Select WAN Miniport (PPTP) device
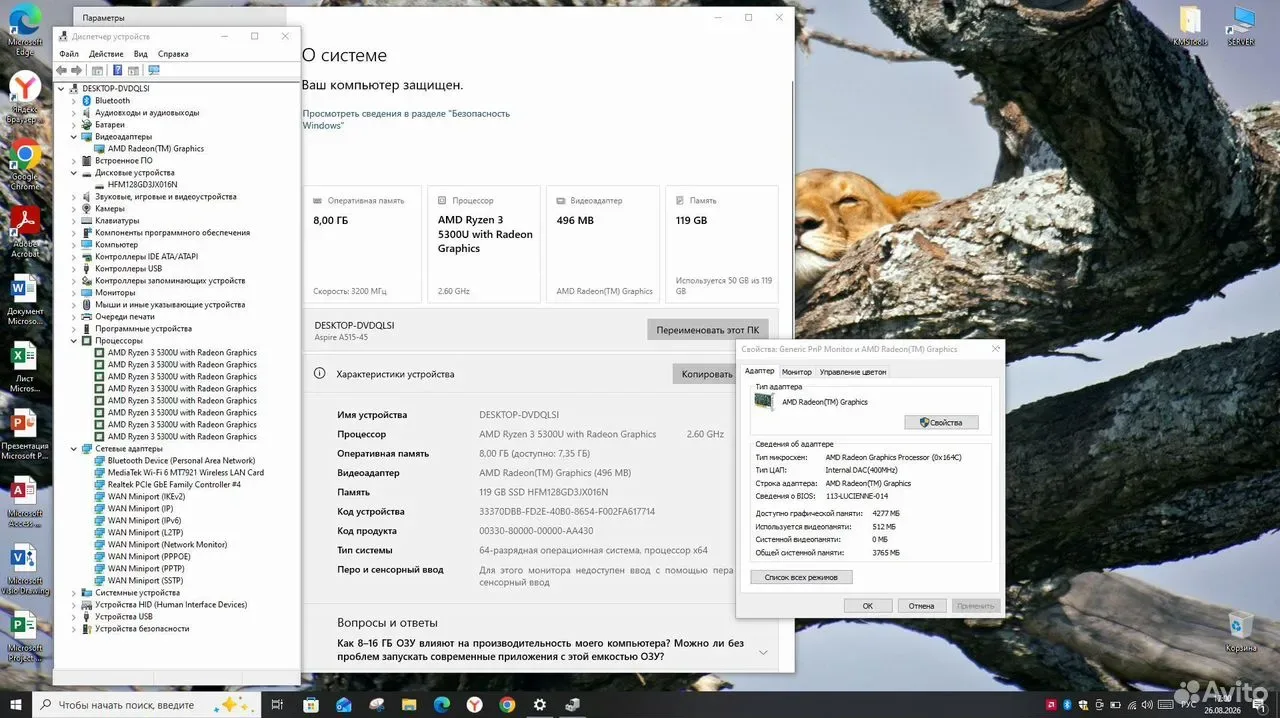This screenshot has height=718, width=1280. (146, 568)
